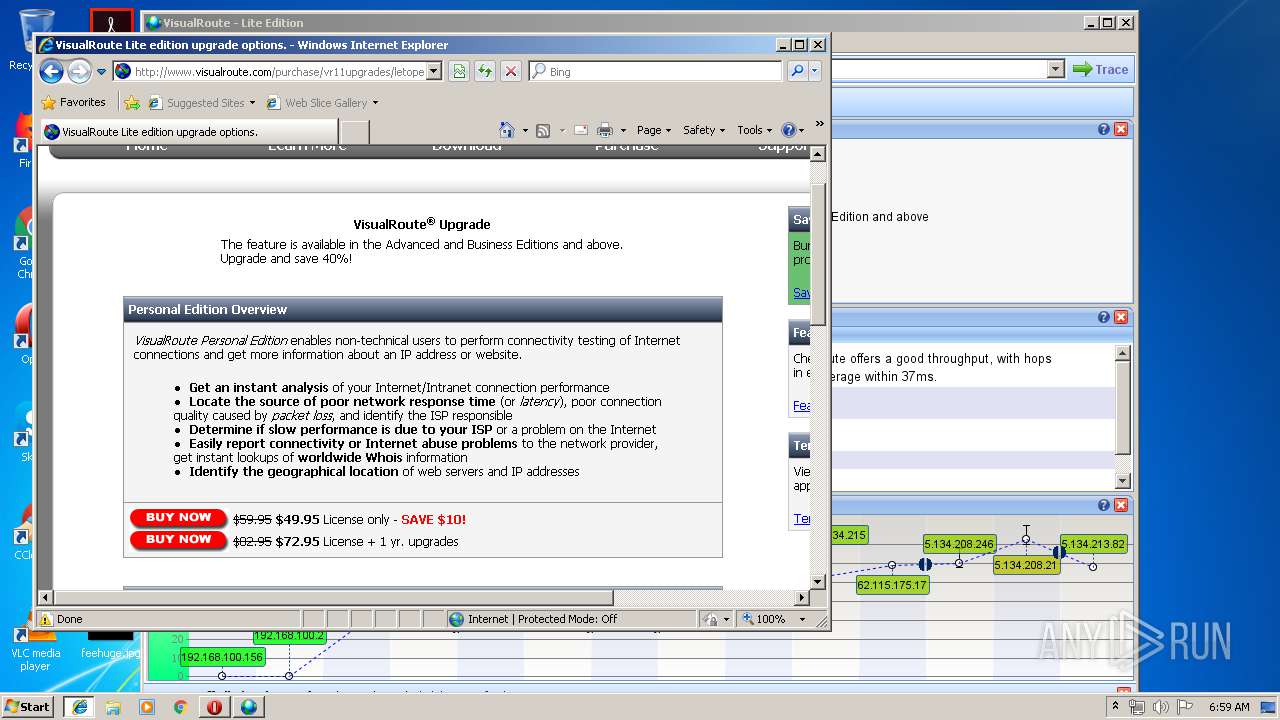Click the first BUY NOW button for $49.95
Viewport: 1280px width, 720px height.
coord(178,518)
